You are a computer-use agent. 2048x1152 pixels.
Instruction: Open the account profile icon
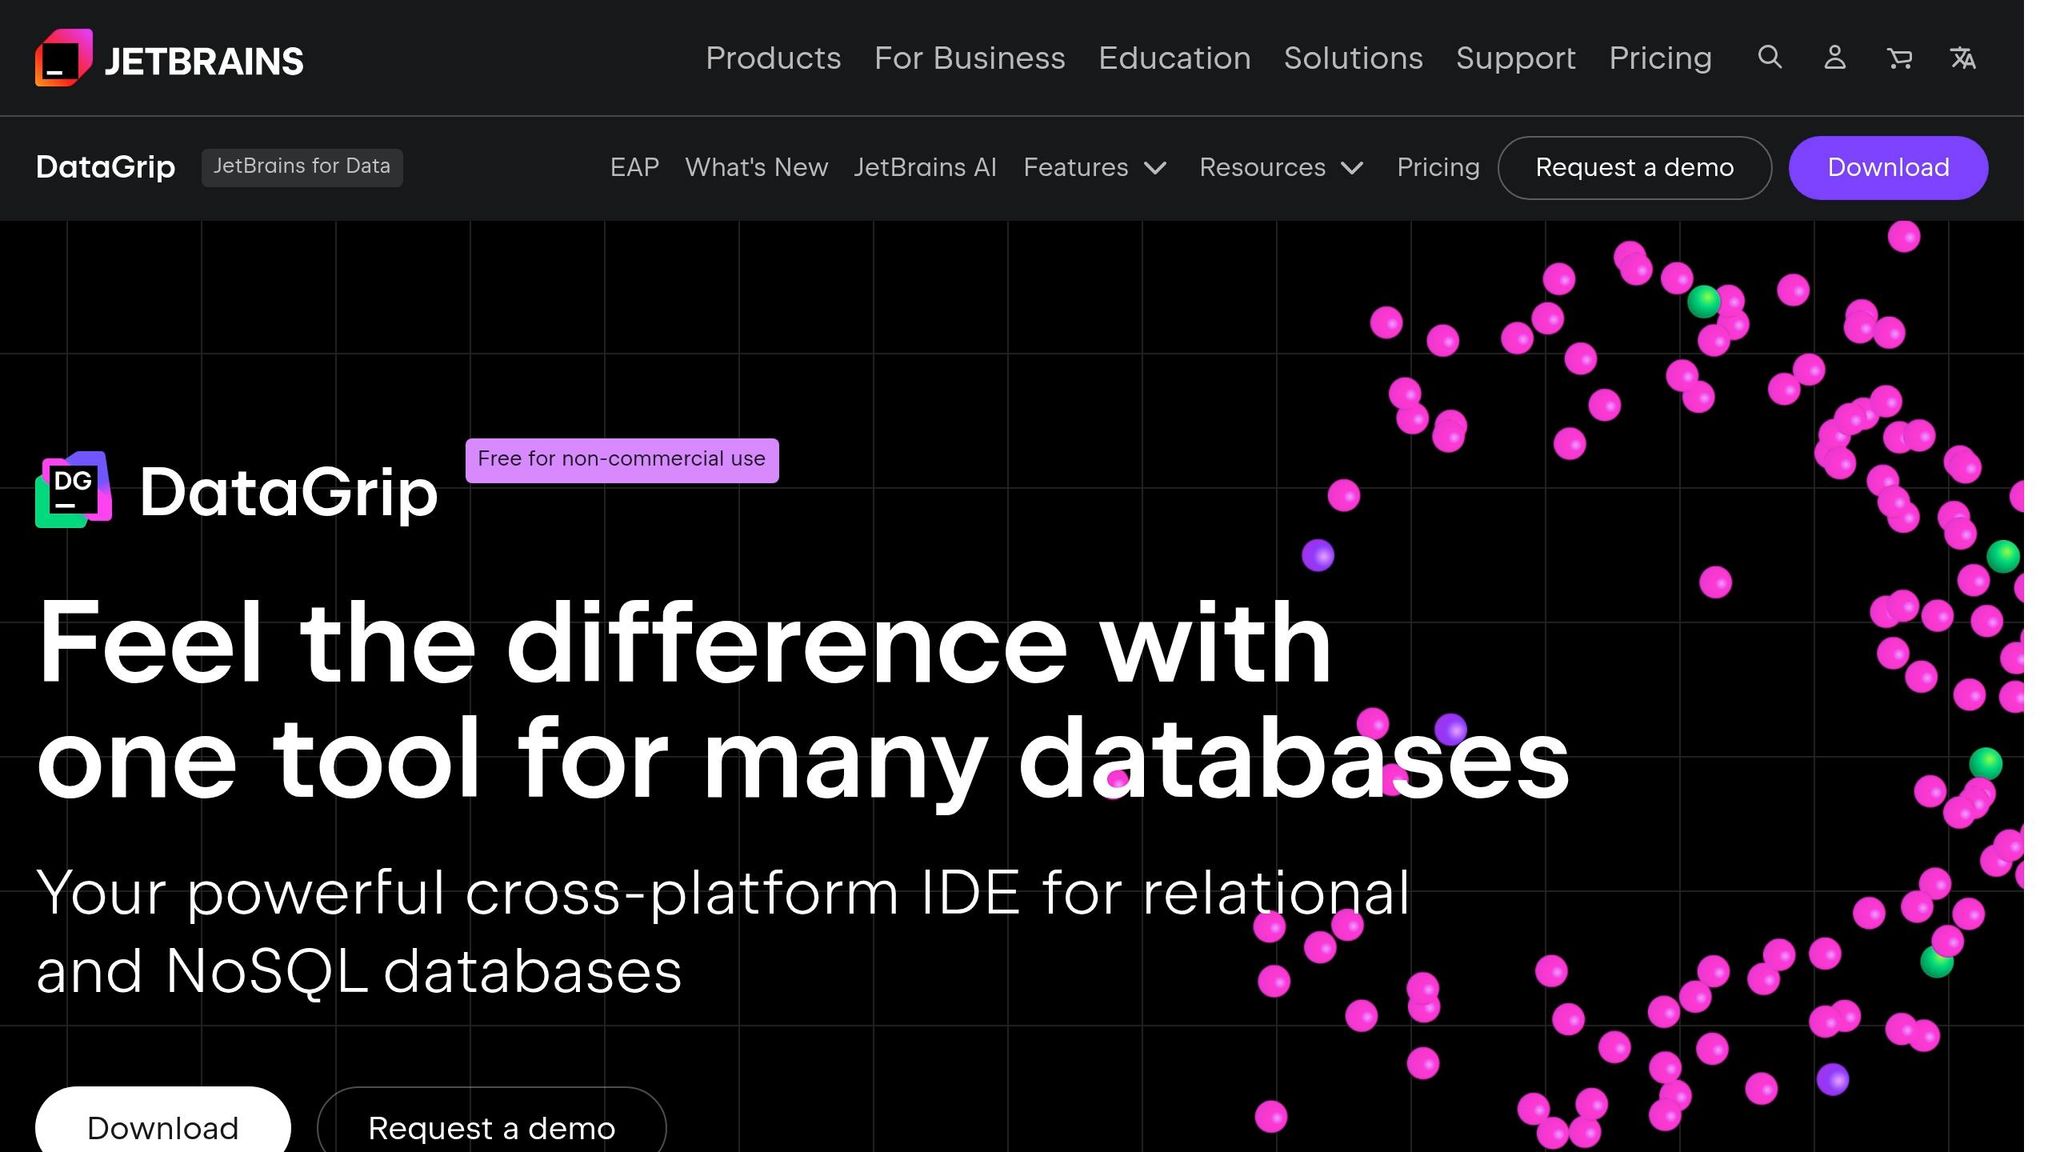[x=1835, y=57]
